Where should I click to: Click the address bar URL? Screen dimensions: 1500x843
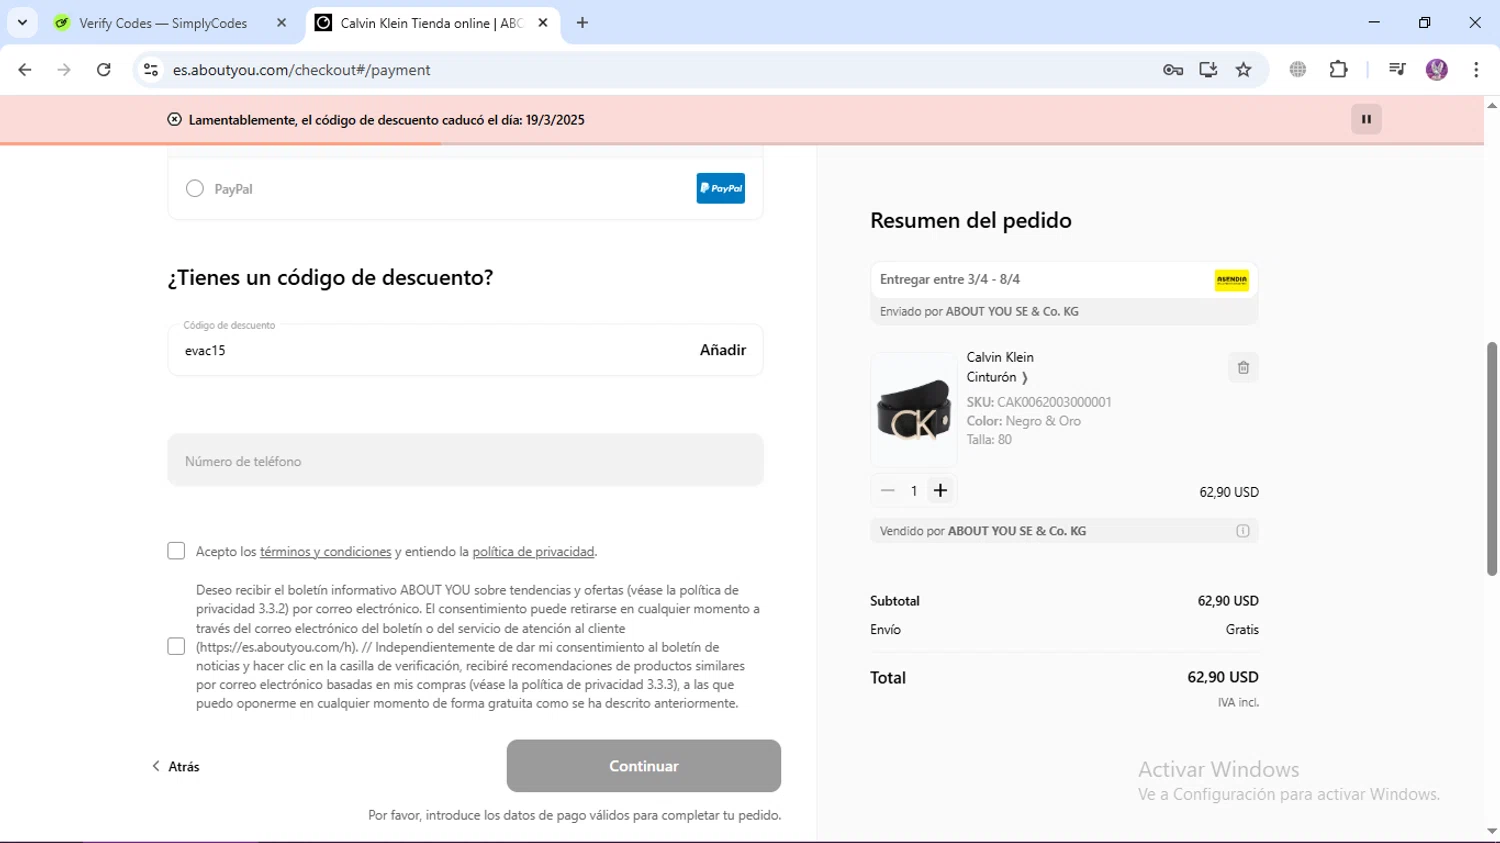pyautogui.click(x=301, y=70)
